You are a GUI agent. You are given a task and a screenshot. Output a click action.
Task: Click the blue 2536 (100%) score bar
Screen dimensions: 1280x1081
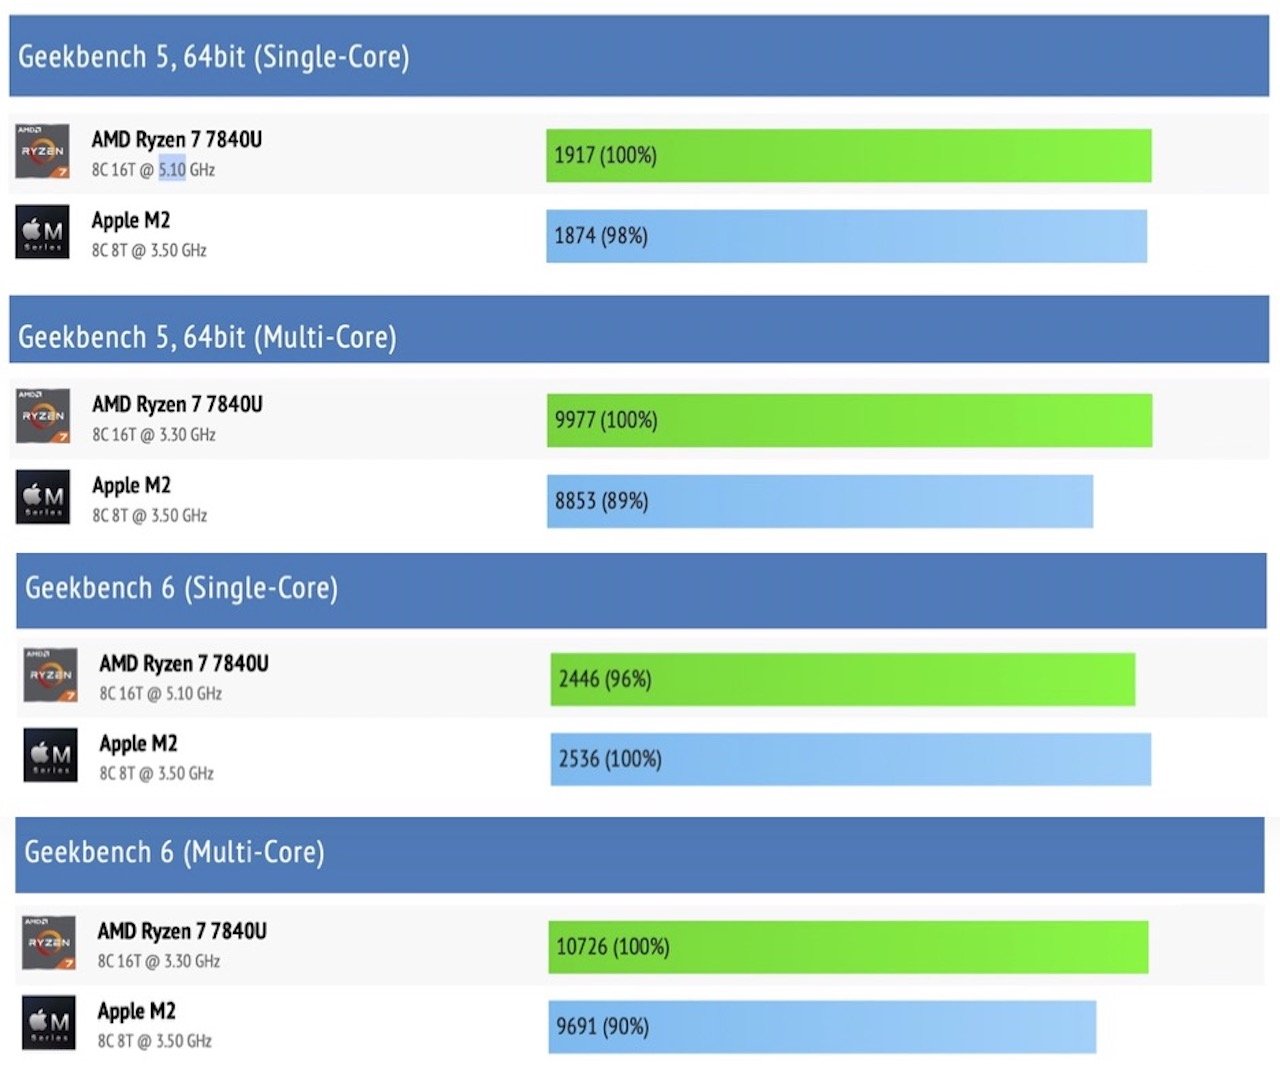point(850,759)
